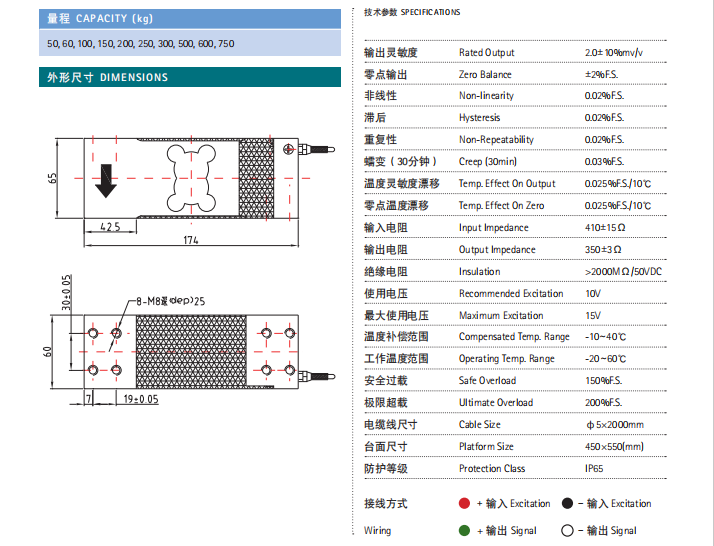Image resolution: width=714 pixels, height=546 pixels.
Task: Click the black −输入 Excitation dot
Action: pyautogui.click(x=568, y=503)
